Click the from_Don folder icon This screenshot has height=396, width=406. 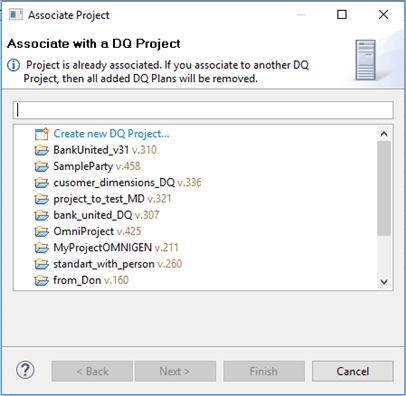coord(42,280)
